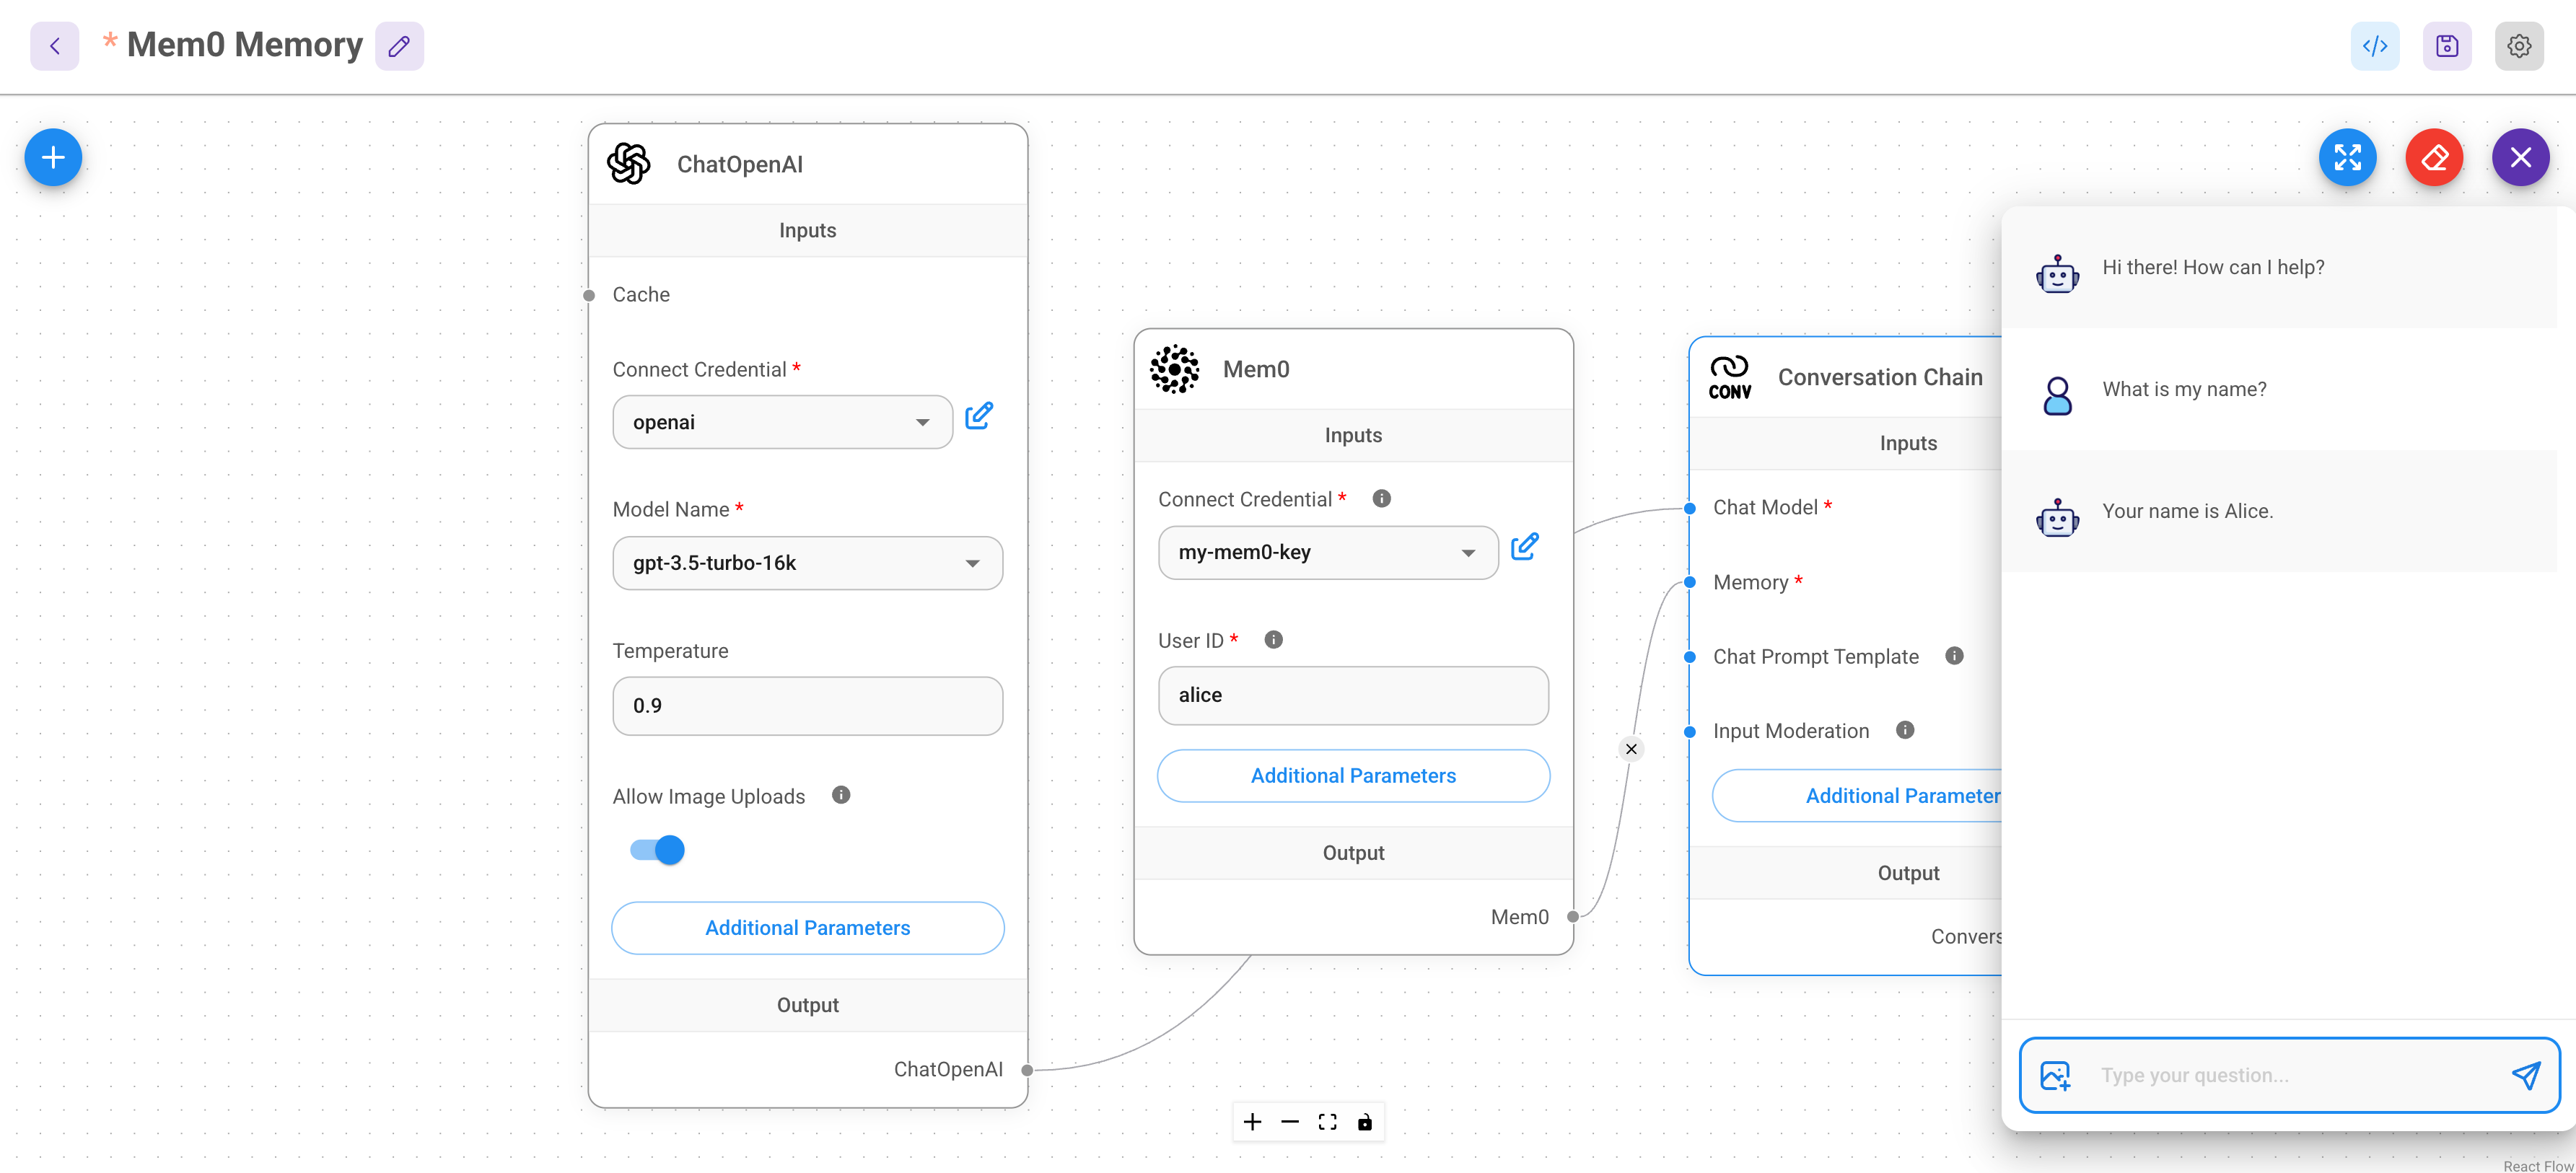
Task: Toggle canvas lock interactivity button
Action: click(x=1365, y=1122)
